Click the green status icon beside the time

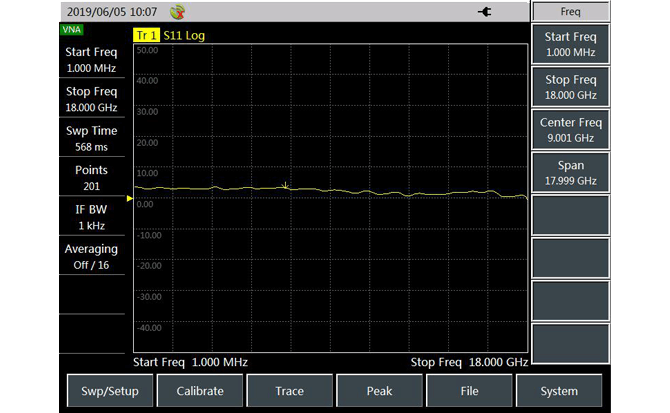pyautogui.click(x=178, y=12)
